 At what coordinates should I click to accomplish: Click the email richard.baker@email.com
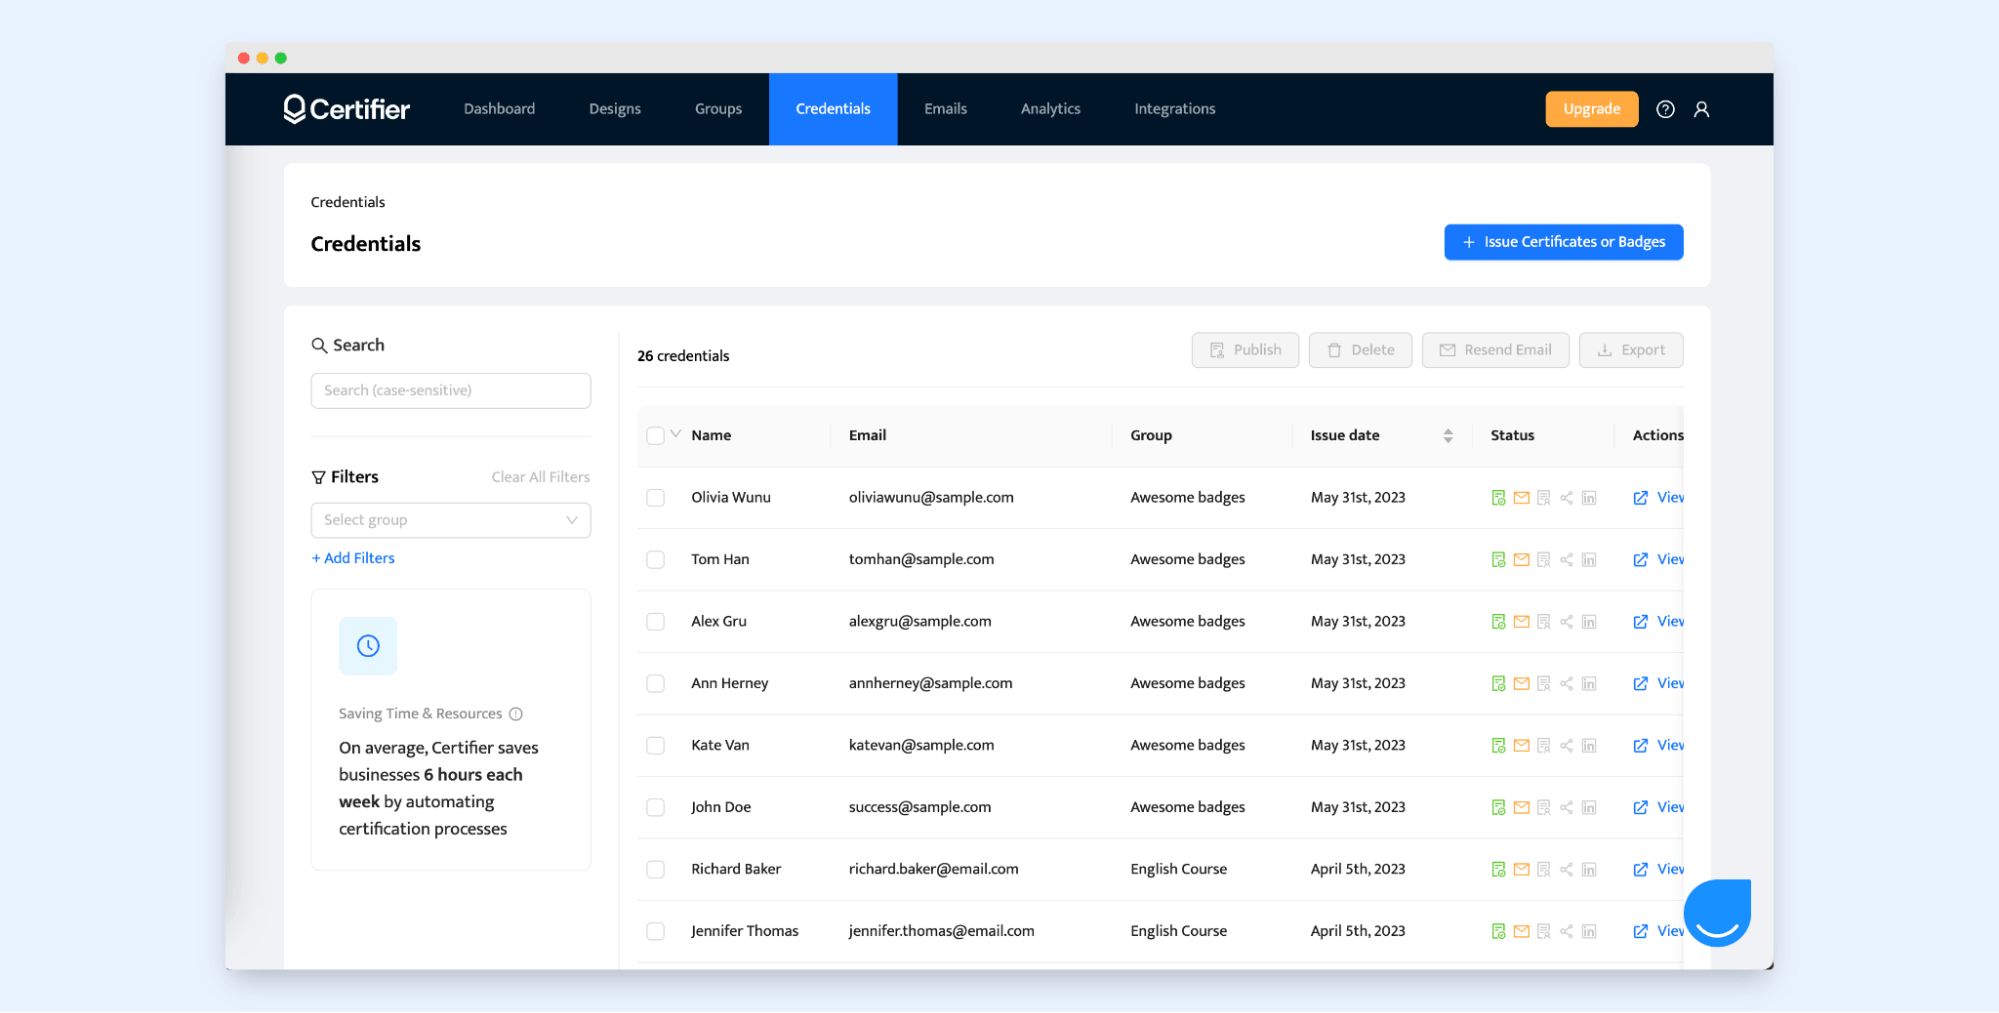pos(934,869)
